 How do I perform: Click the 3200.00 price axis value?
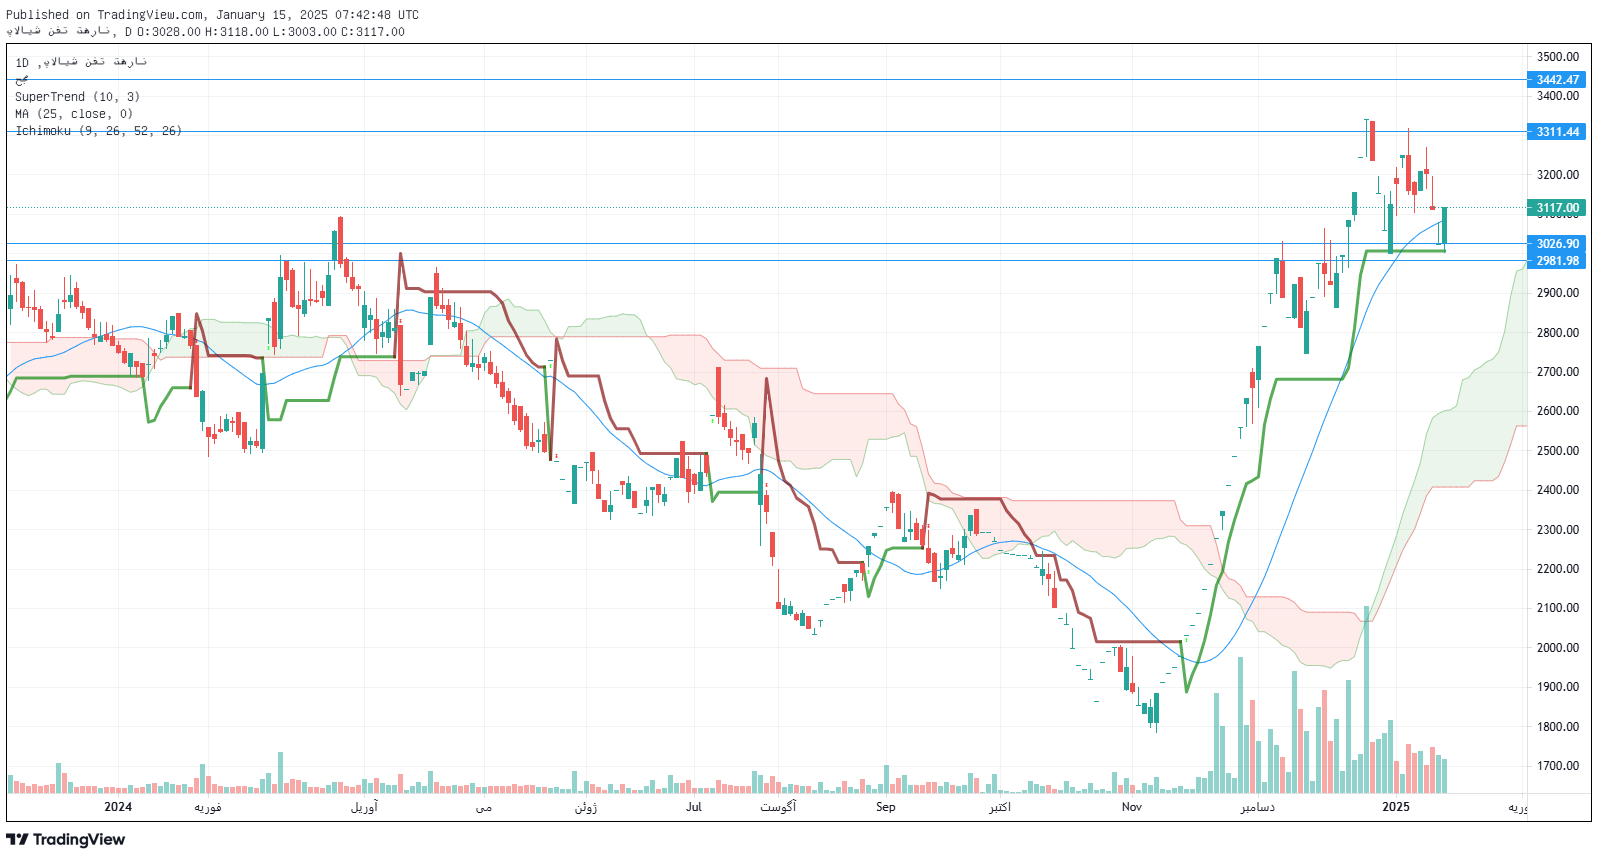[x=1558, y=175]
